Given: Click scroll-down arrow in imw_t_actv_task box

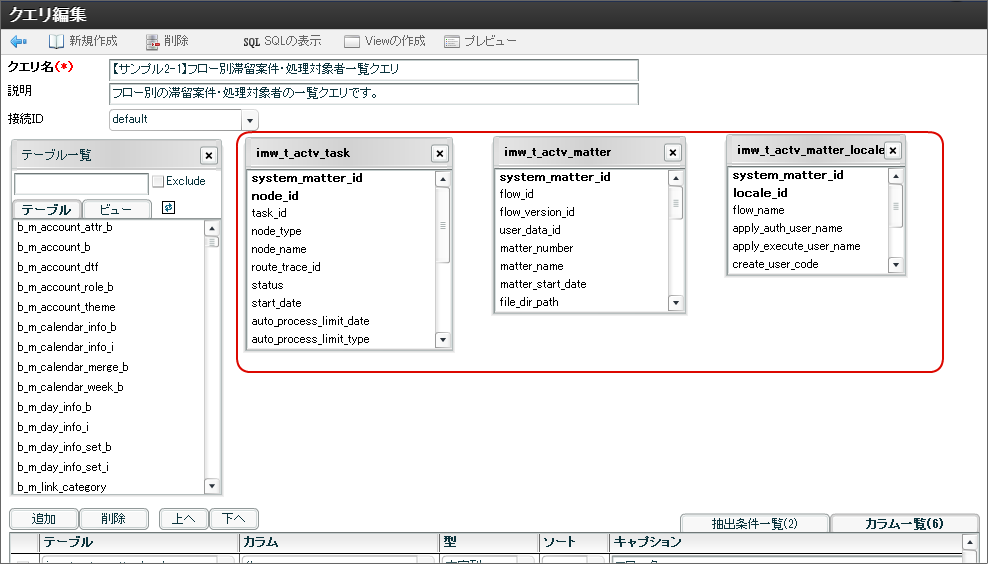Looking at the screenshot, I should (443, 340).
